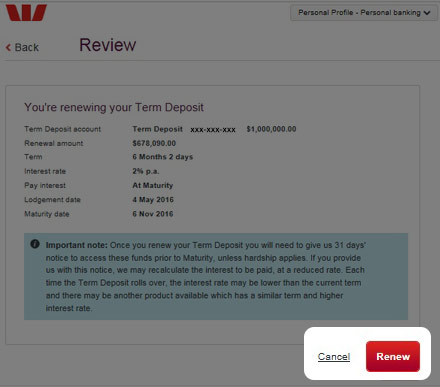Click the You're renewing your Term Deposit heading
Viewport: 440px width, 387px height.
pyautogui.click(x=114, y=107)
